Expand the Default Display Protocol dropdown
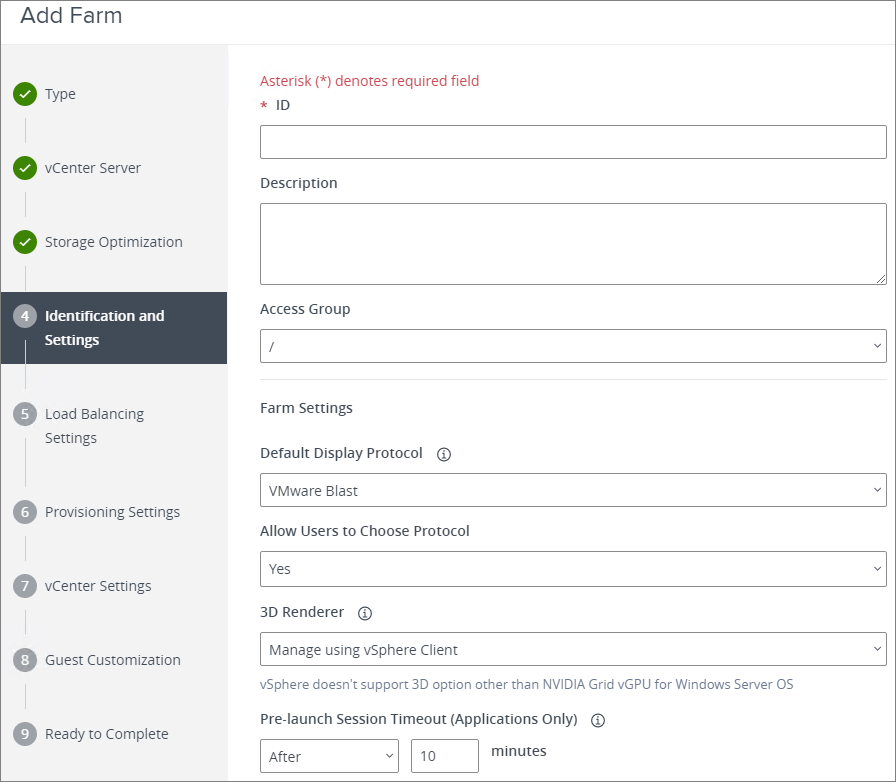This screenshot has width=896, height=782. coord(572,490)
